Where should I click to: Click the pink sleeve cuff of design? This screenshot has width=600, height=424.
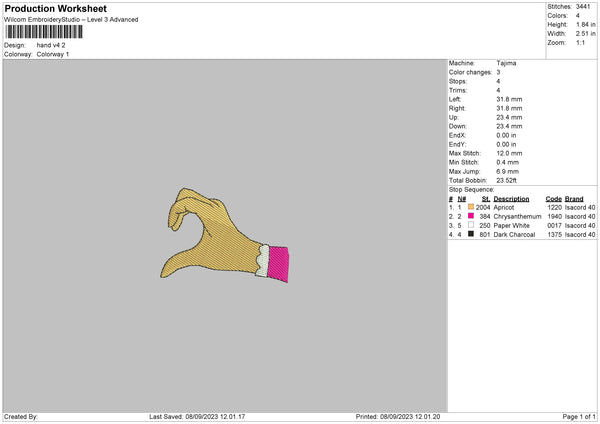(x=279, y=264)
